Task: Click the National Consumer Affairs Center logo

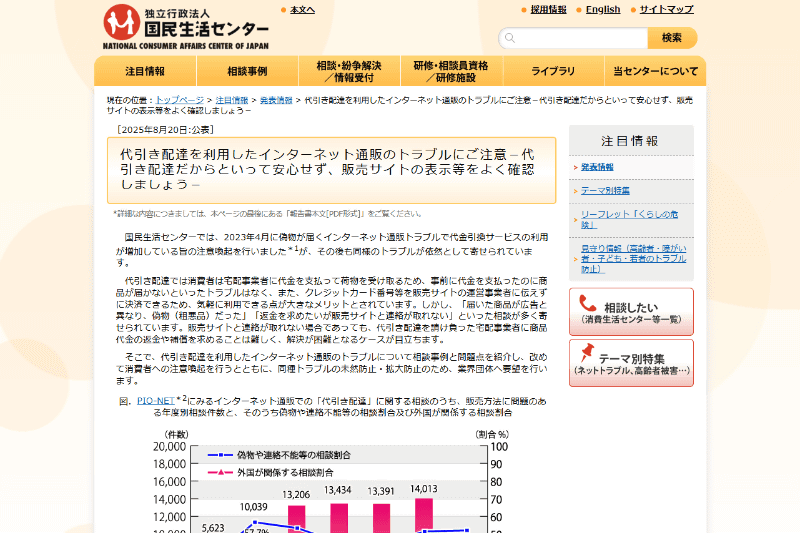Action: click(x=186, y=27)
